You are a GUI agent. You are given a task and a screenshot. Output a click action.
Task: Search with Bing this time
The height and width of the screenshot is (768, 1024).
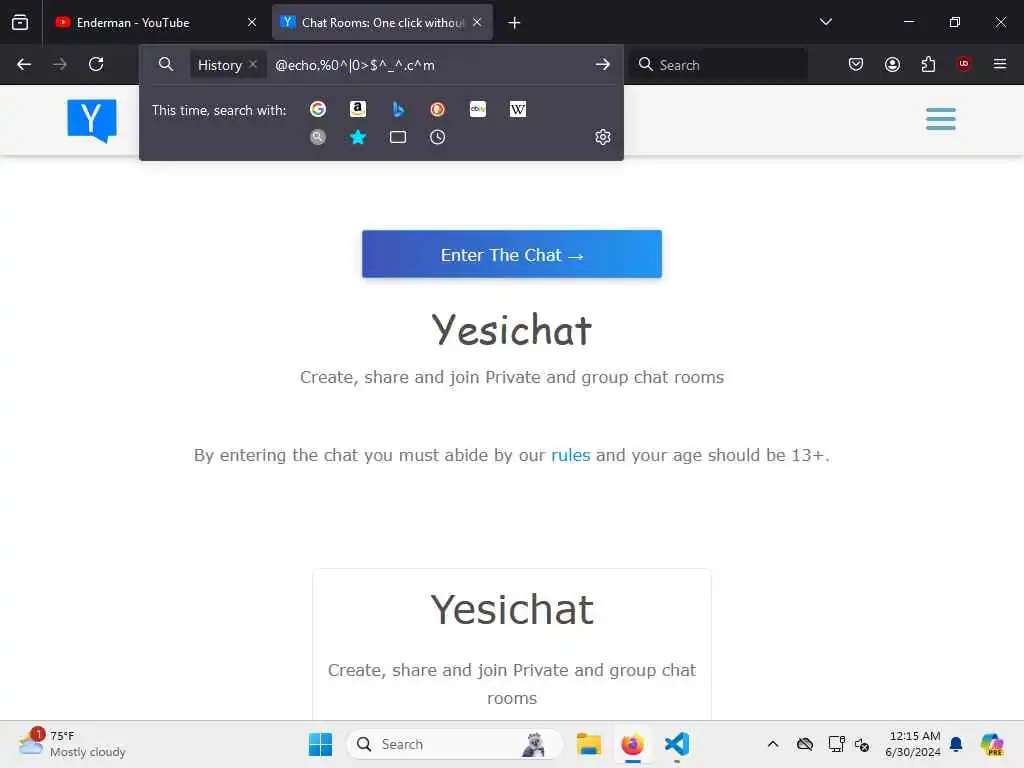(x=398, y=109)
